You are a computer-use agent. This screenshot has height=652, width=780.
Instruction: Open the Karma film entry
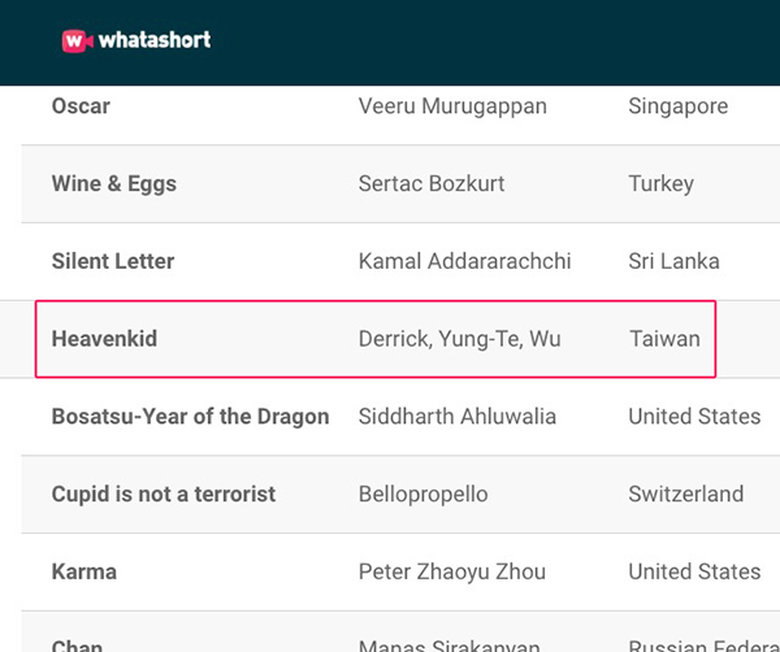[84, 572]
